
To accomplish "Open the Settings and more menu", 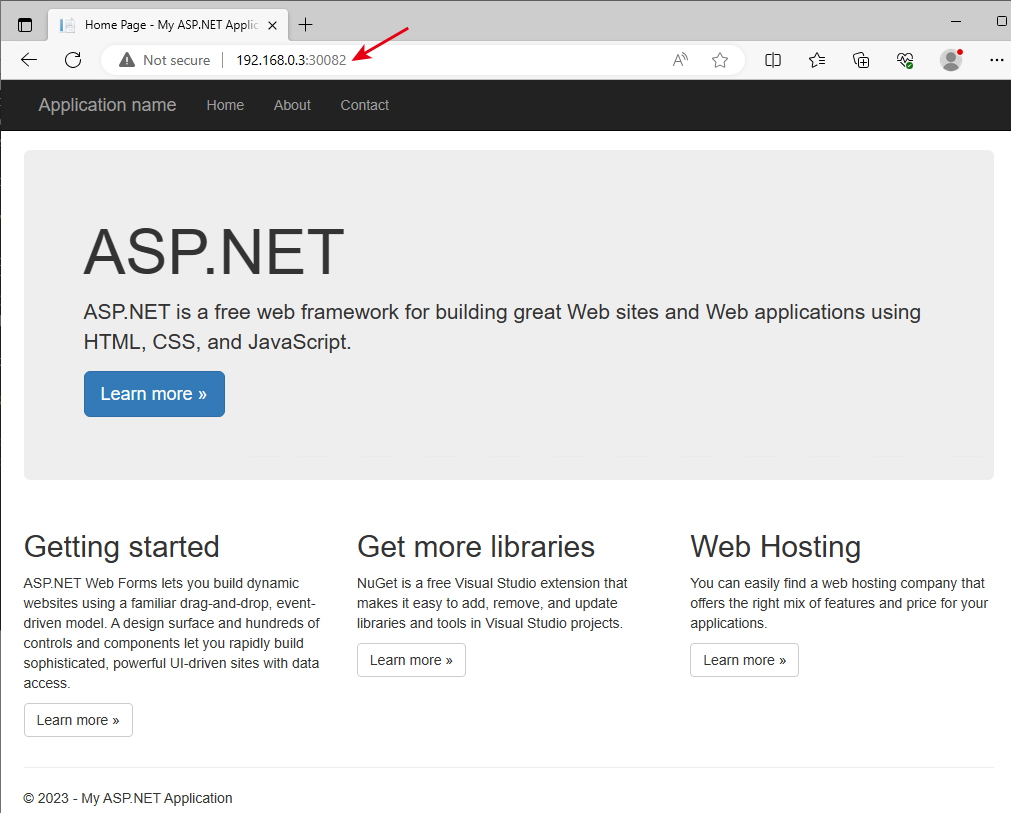I will pyautogui.click(x=996, y=60).
